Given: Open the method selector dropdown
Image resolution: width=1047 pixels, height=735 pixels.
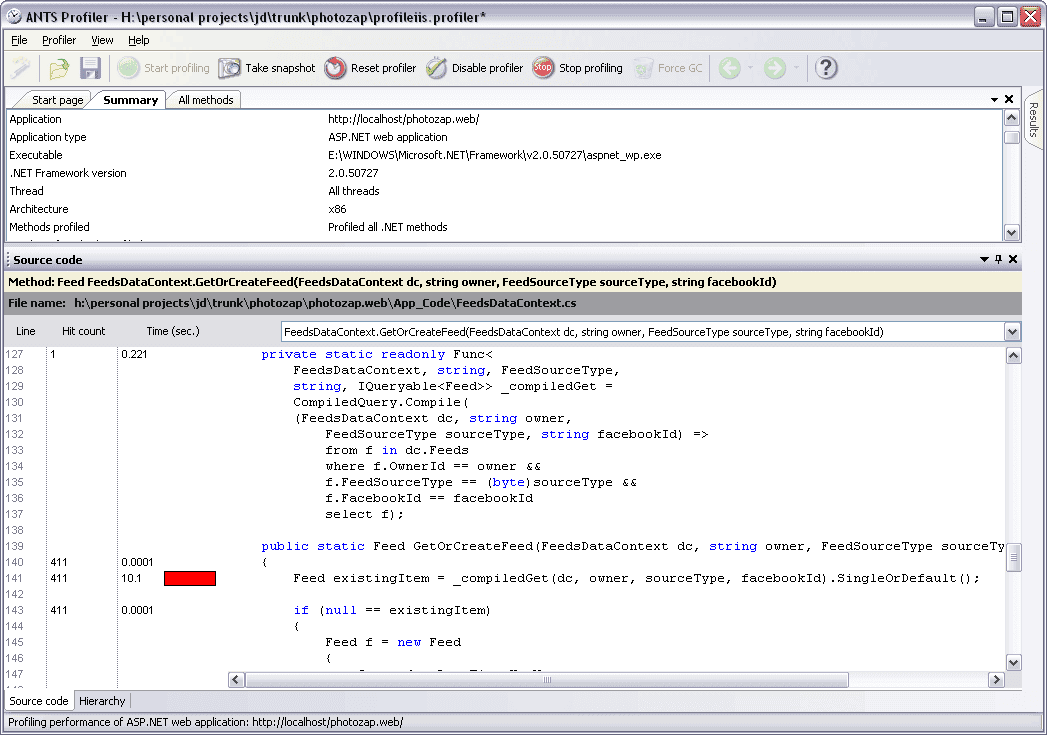Looking at the screenshot, I should point(1012,332).
